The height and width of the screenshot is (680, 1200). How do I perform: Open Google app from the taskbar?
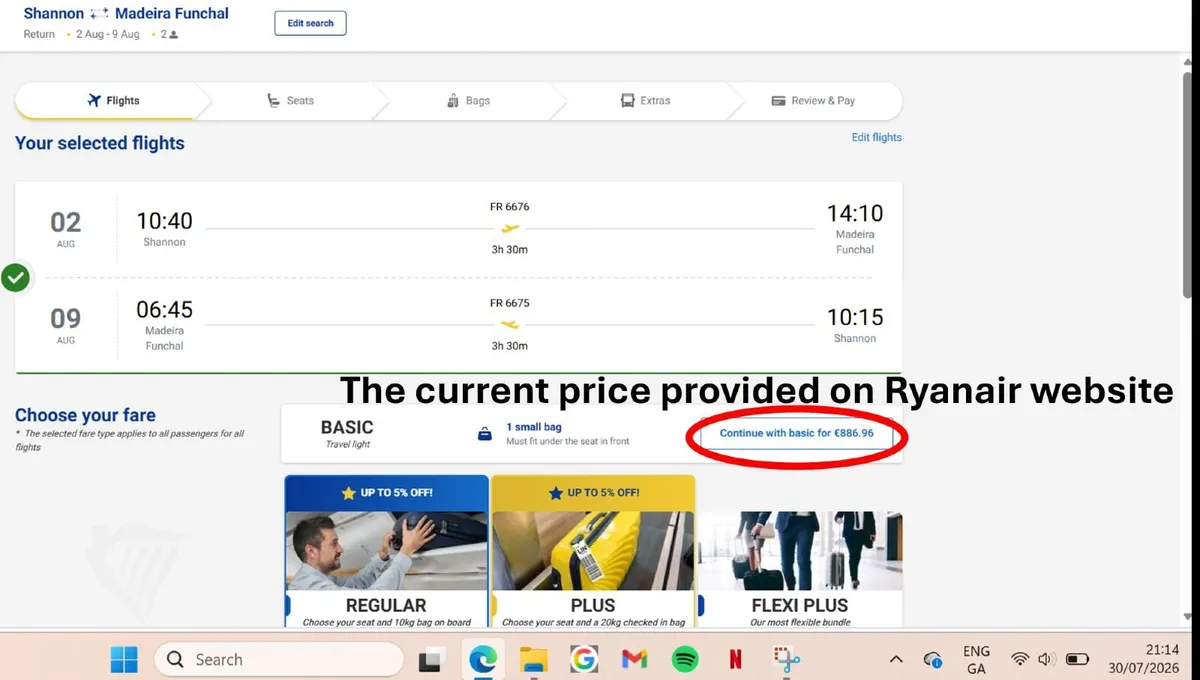[x=584, y=659]
